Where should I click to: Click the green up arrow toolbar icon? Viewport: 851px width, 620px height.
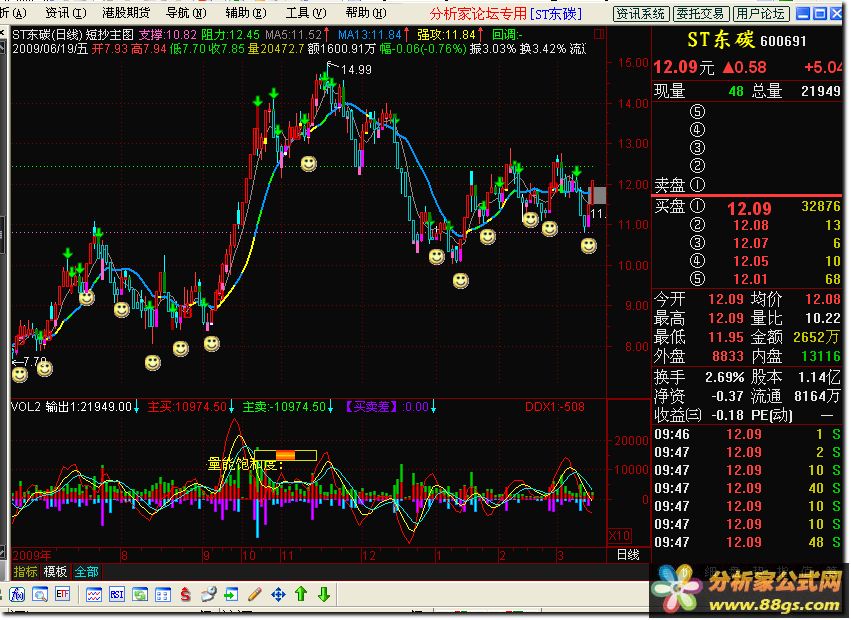(301, 594)
